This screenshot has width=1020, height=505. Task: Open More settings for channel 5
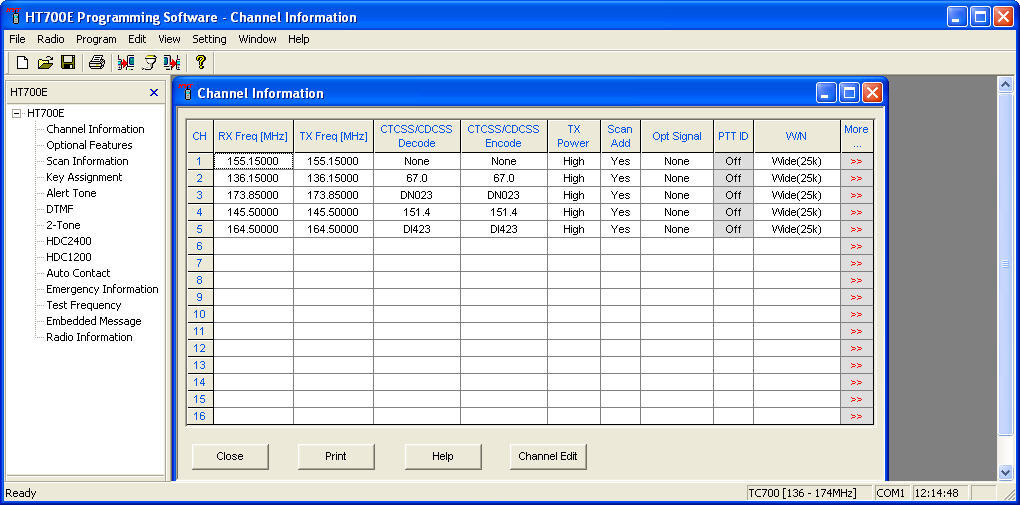coord(856,229)
